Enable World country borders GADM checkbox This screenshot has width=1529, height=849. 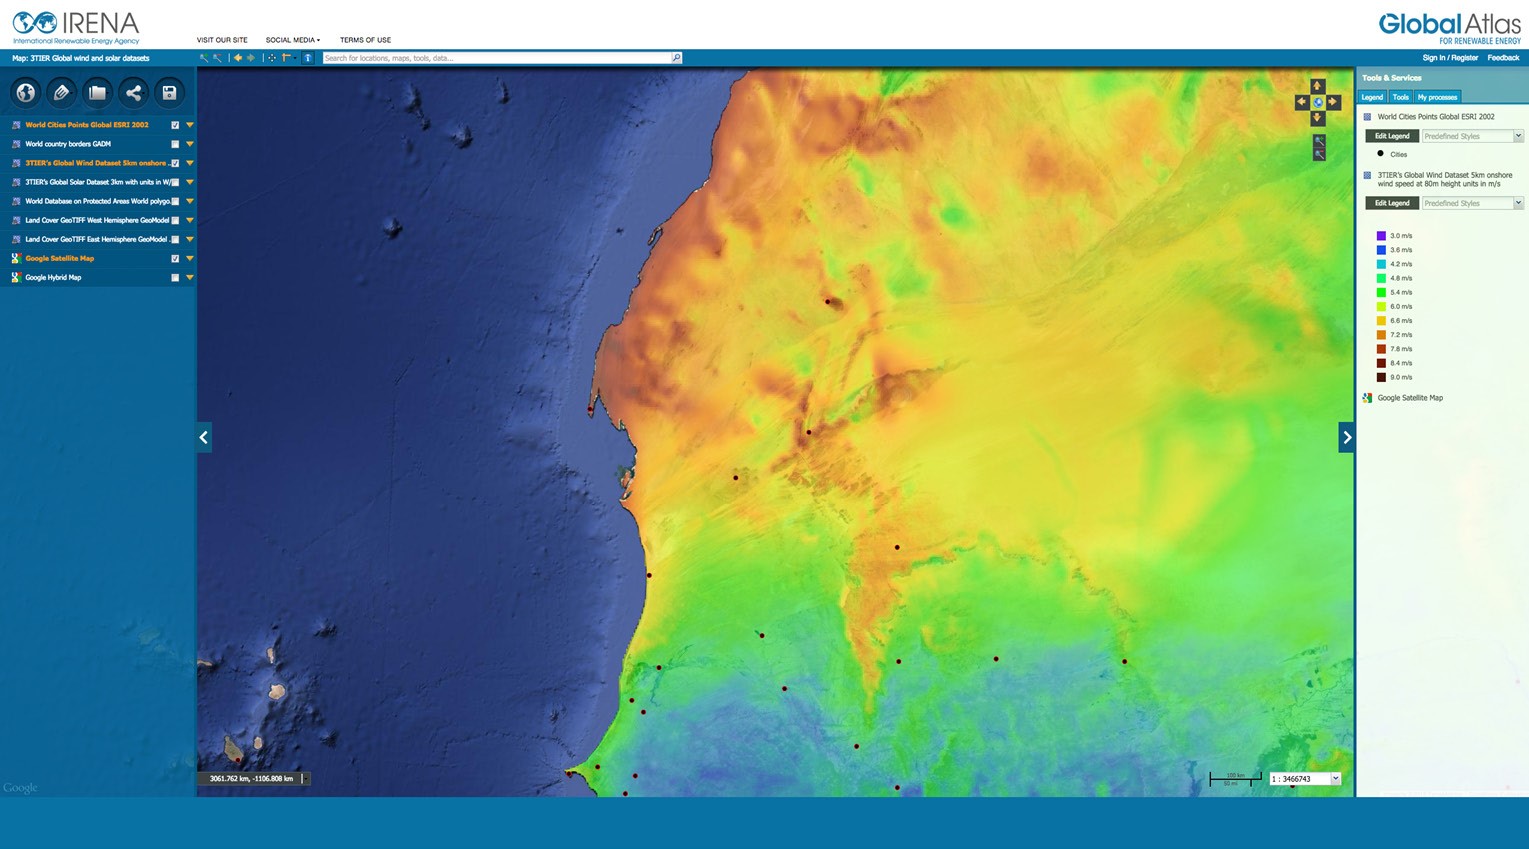175,144
